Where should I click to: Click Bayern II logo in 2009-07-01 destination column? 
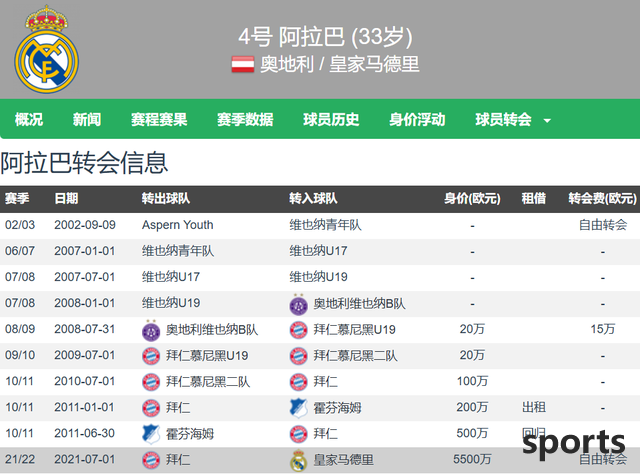[298, 356]
